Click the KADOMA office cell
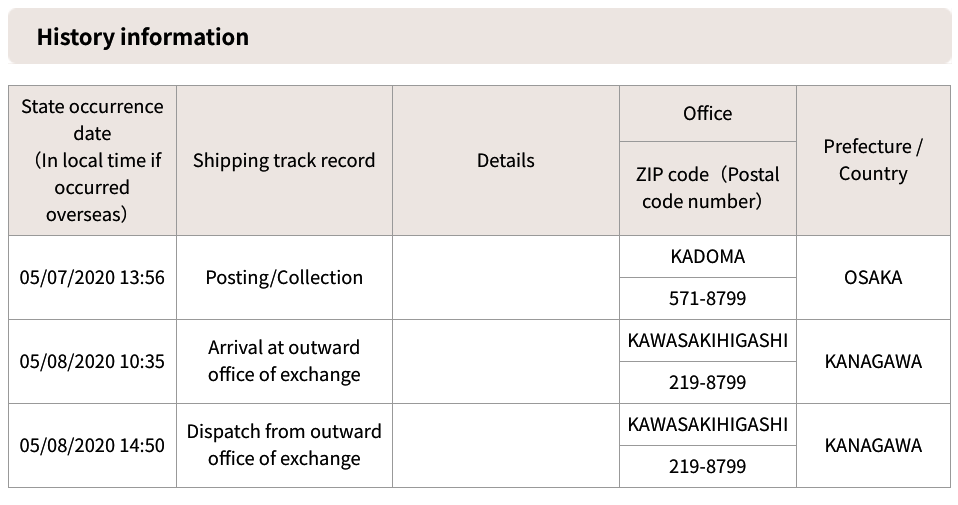 click(708, 256)
